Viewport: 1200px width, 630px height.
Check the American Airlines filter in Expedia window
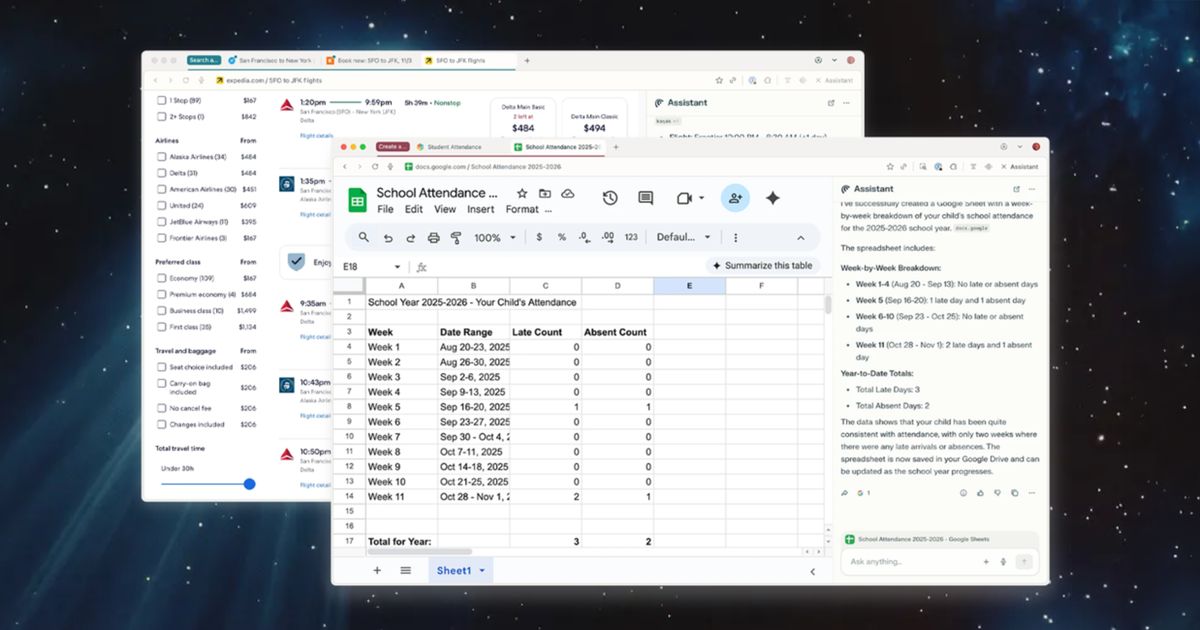click(x=163, y=189)
